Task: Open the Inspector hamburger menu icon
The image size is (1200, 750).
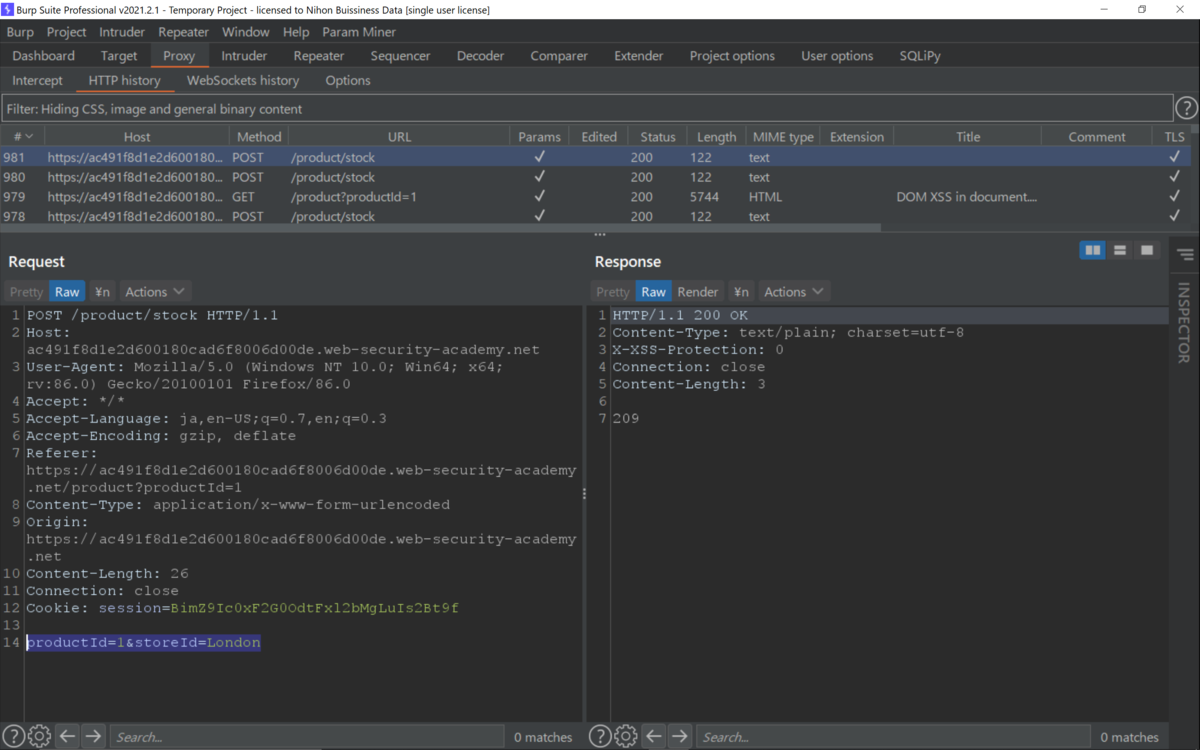Action: (1185, 256)
